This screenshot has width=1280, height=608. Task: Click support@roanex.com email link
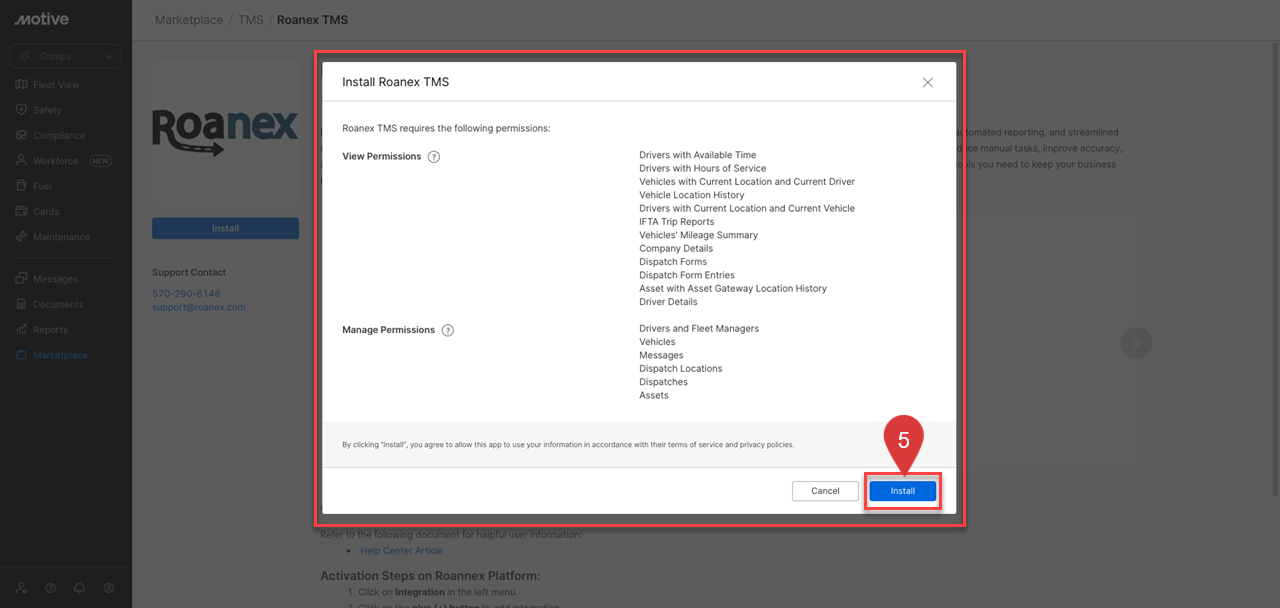click(x=198, y=307)
